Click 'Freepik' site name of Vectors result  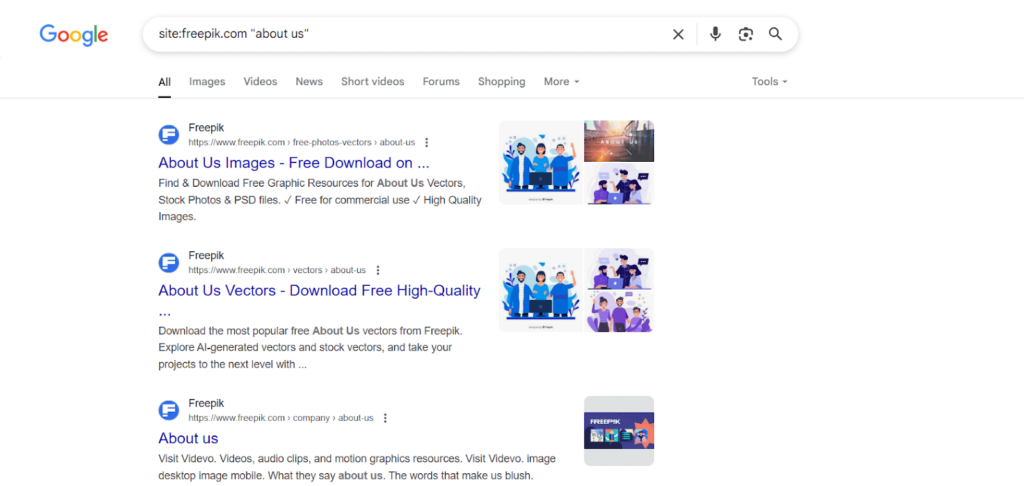point(206,255)
